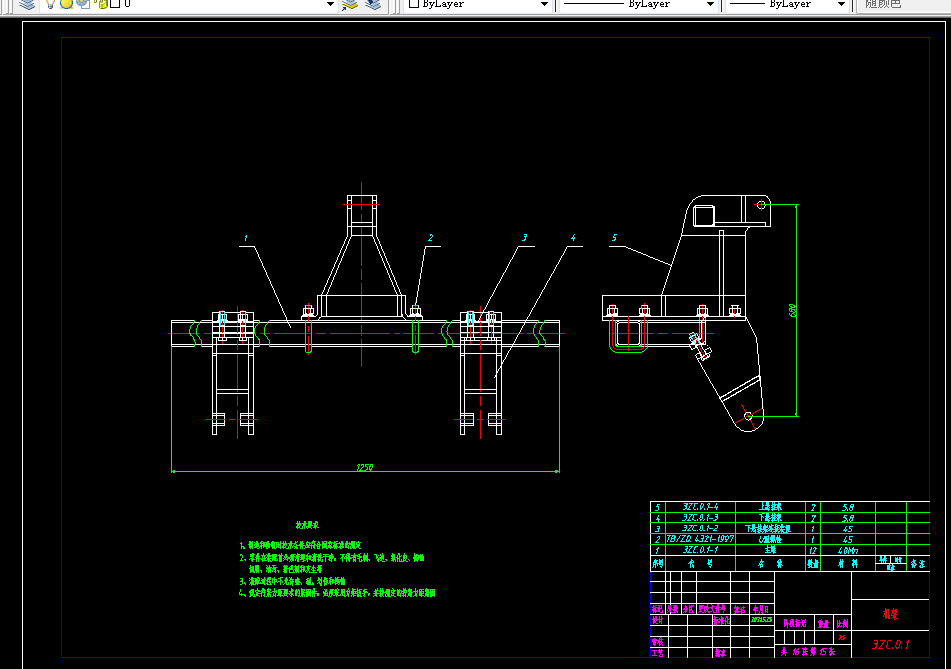
Task: Click part code 3ZC.0.1-1 cell
Action: (x=701, y=550)
